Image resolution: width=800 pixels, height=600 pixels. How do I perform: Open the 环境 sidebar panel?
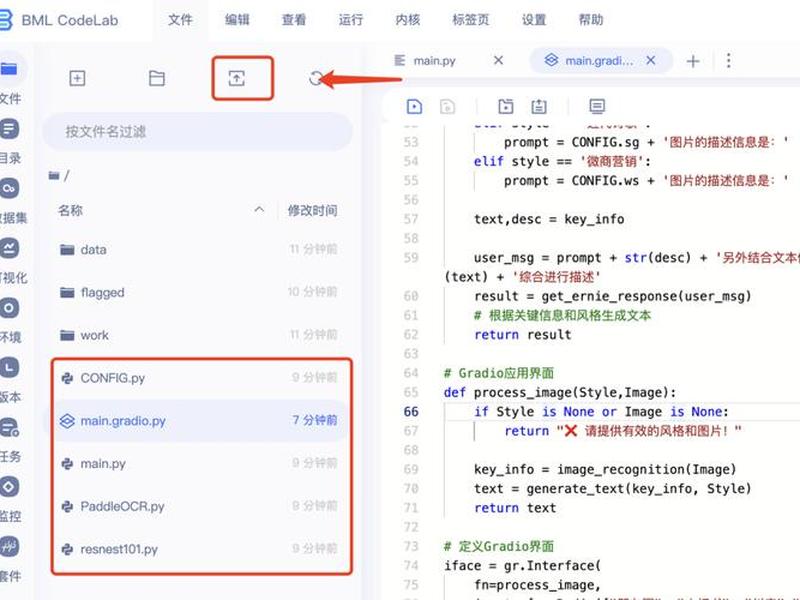[x=10, y=318]
